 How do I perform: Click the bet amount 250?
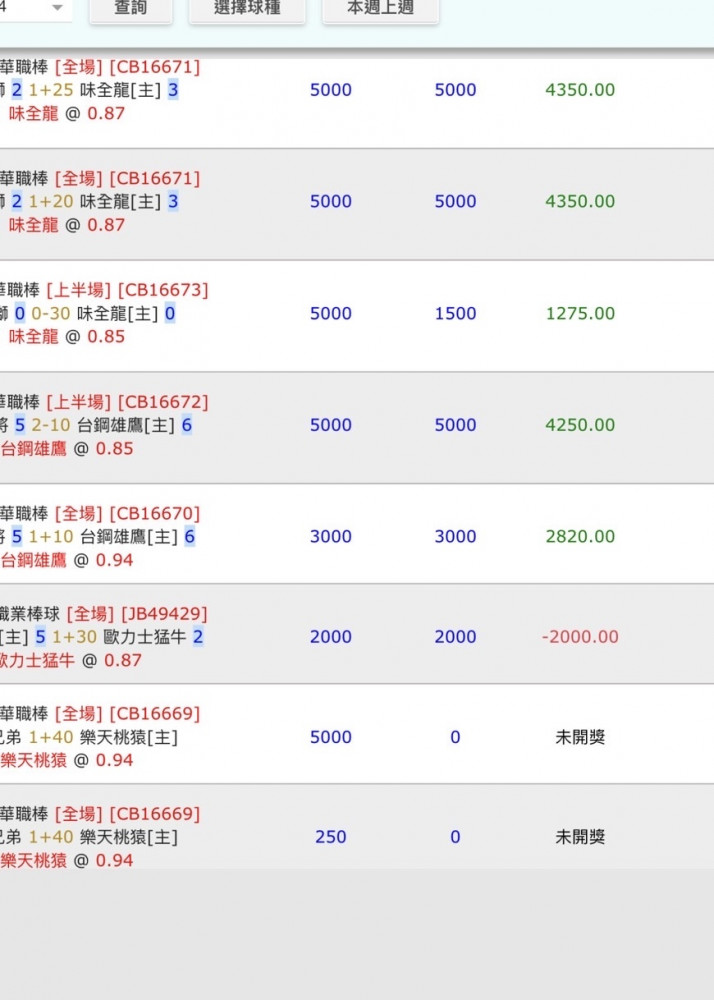point(331,837)
